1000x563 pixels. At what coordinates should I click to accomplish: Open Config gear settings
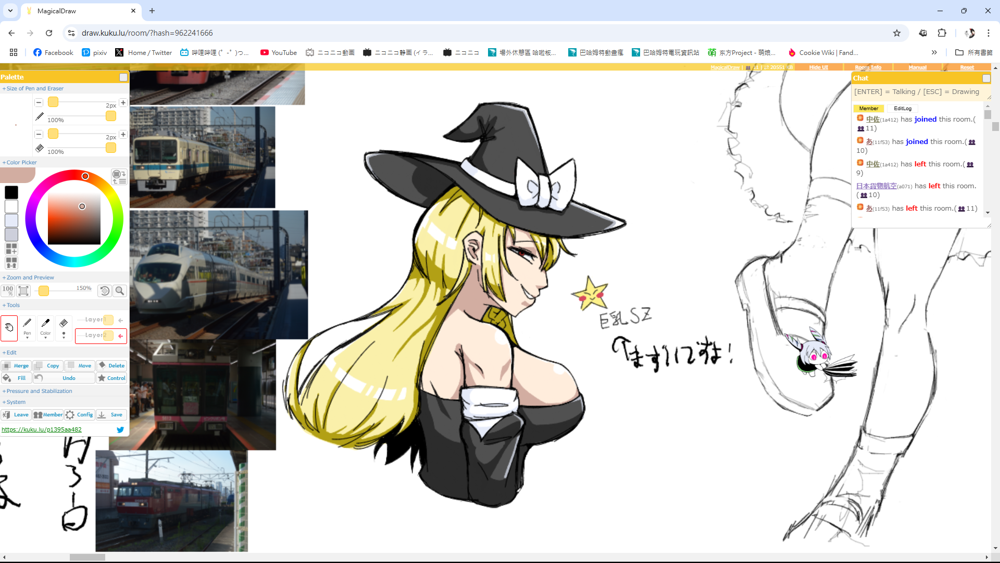pos(80,414)
